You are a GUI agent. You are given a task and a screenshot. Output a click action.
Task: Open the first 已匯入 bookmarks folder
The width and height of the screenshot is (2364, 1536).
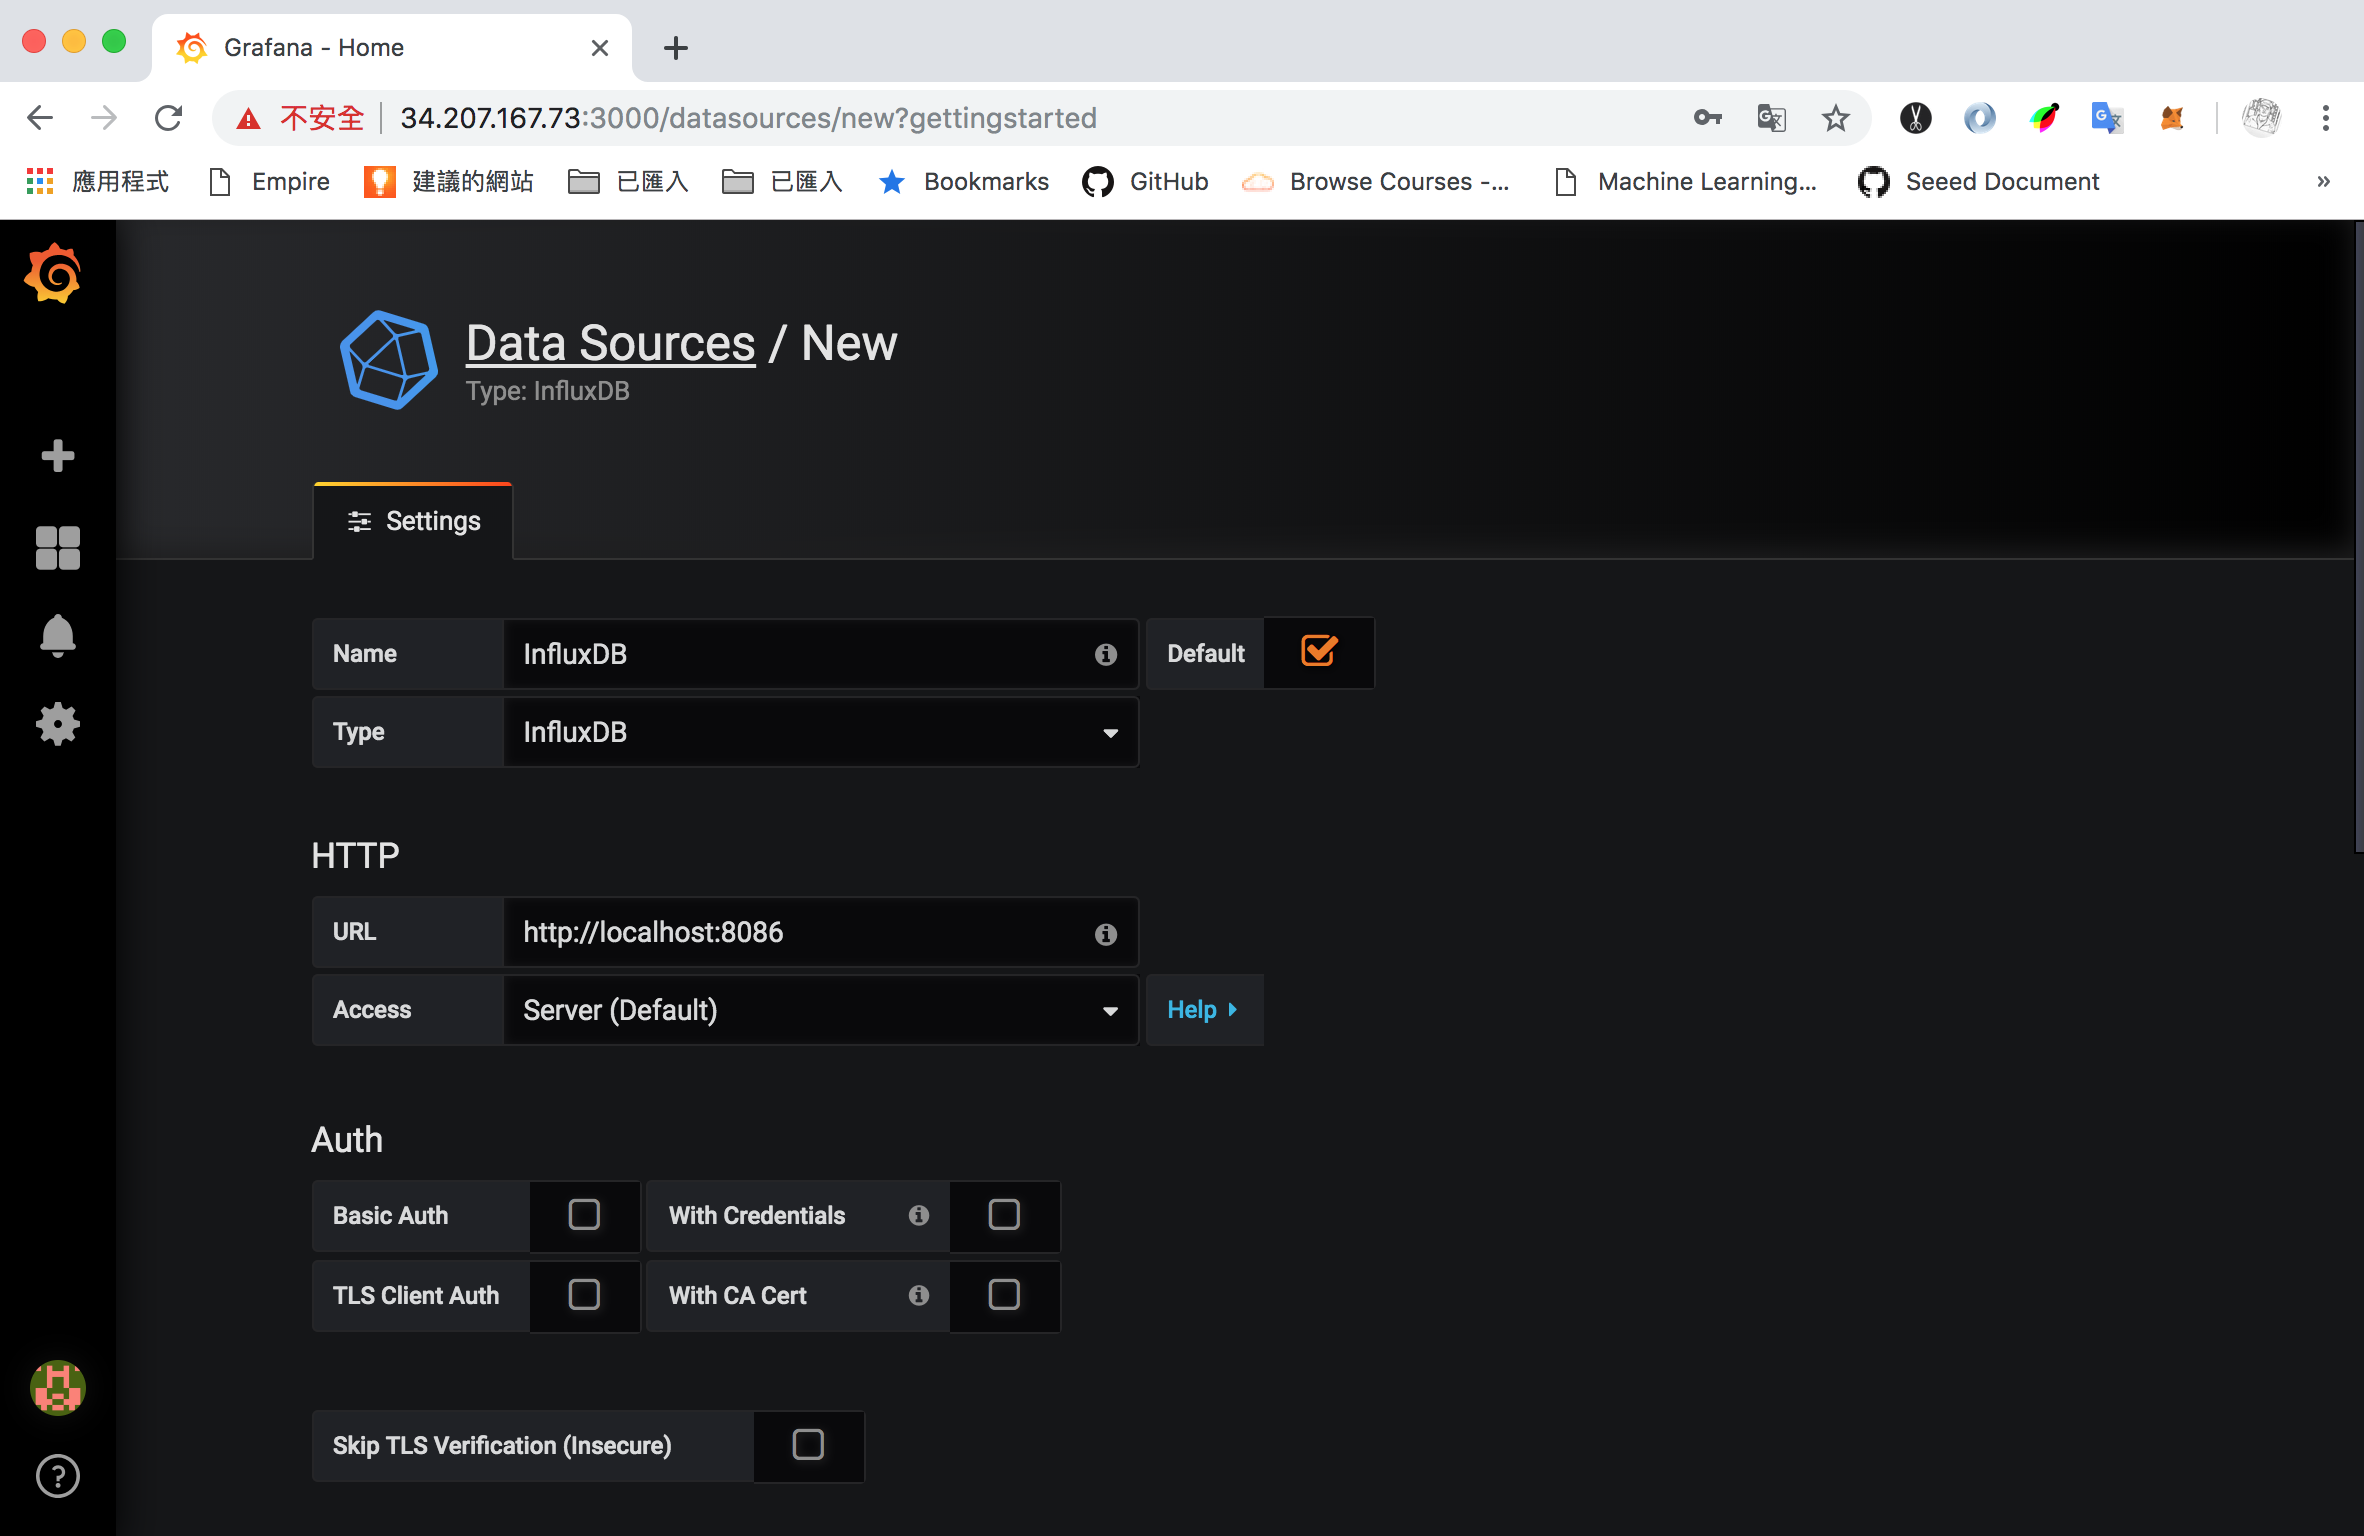point(628,181)
